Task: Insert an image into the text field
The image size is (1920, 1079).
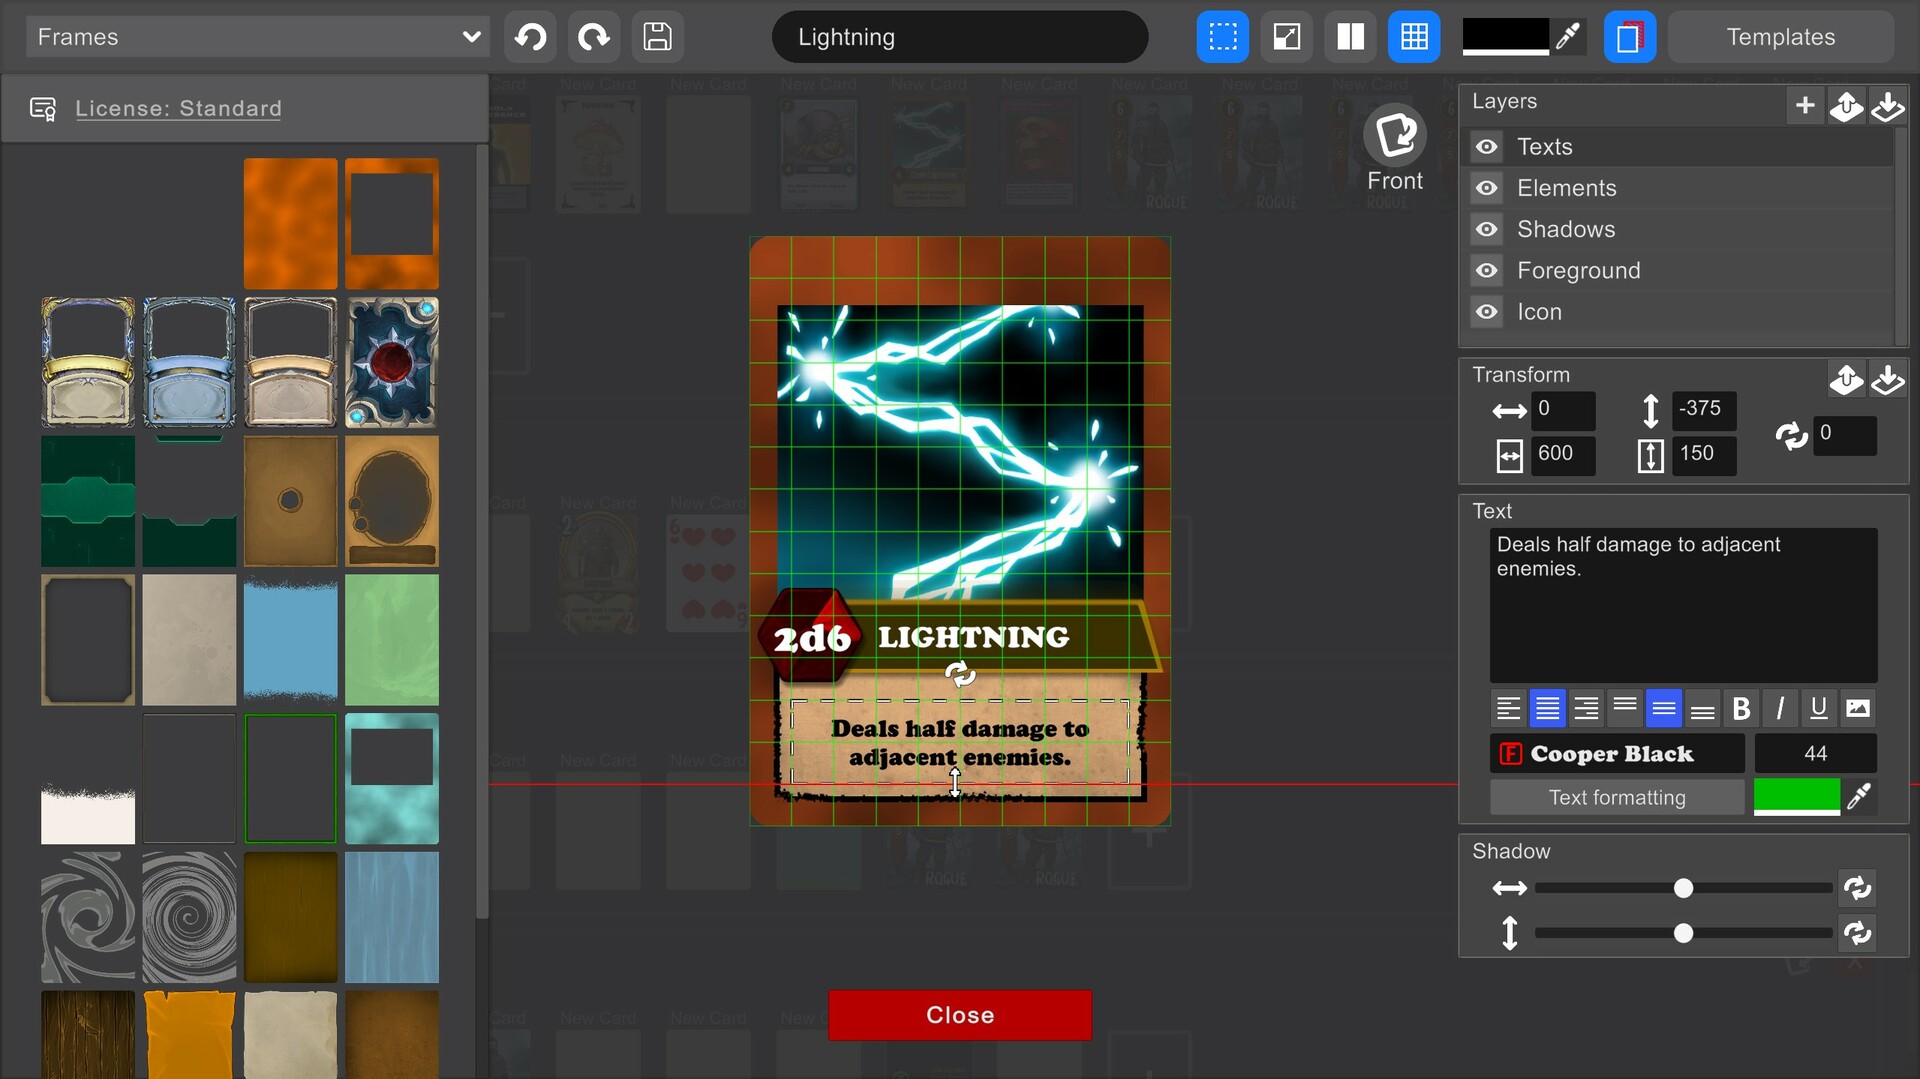Action: click(x=1859, y=708)
